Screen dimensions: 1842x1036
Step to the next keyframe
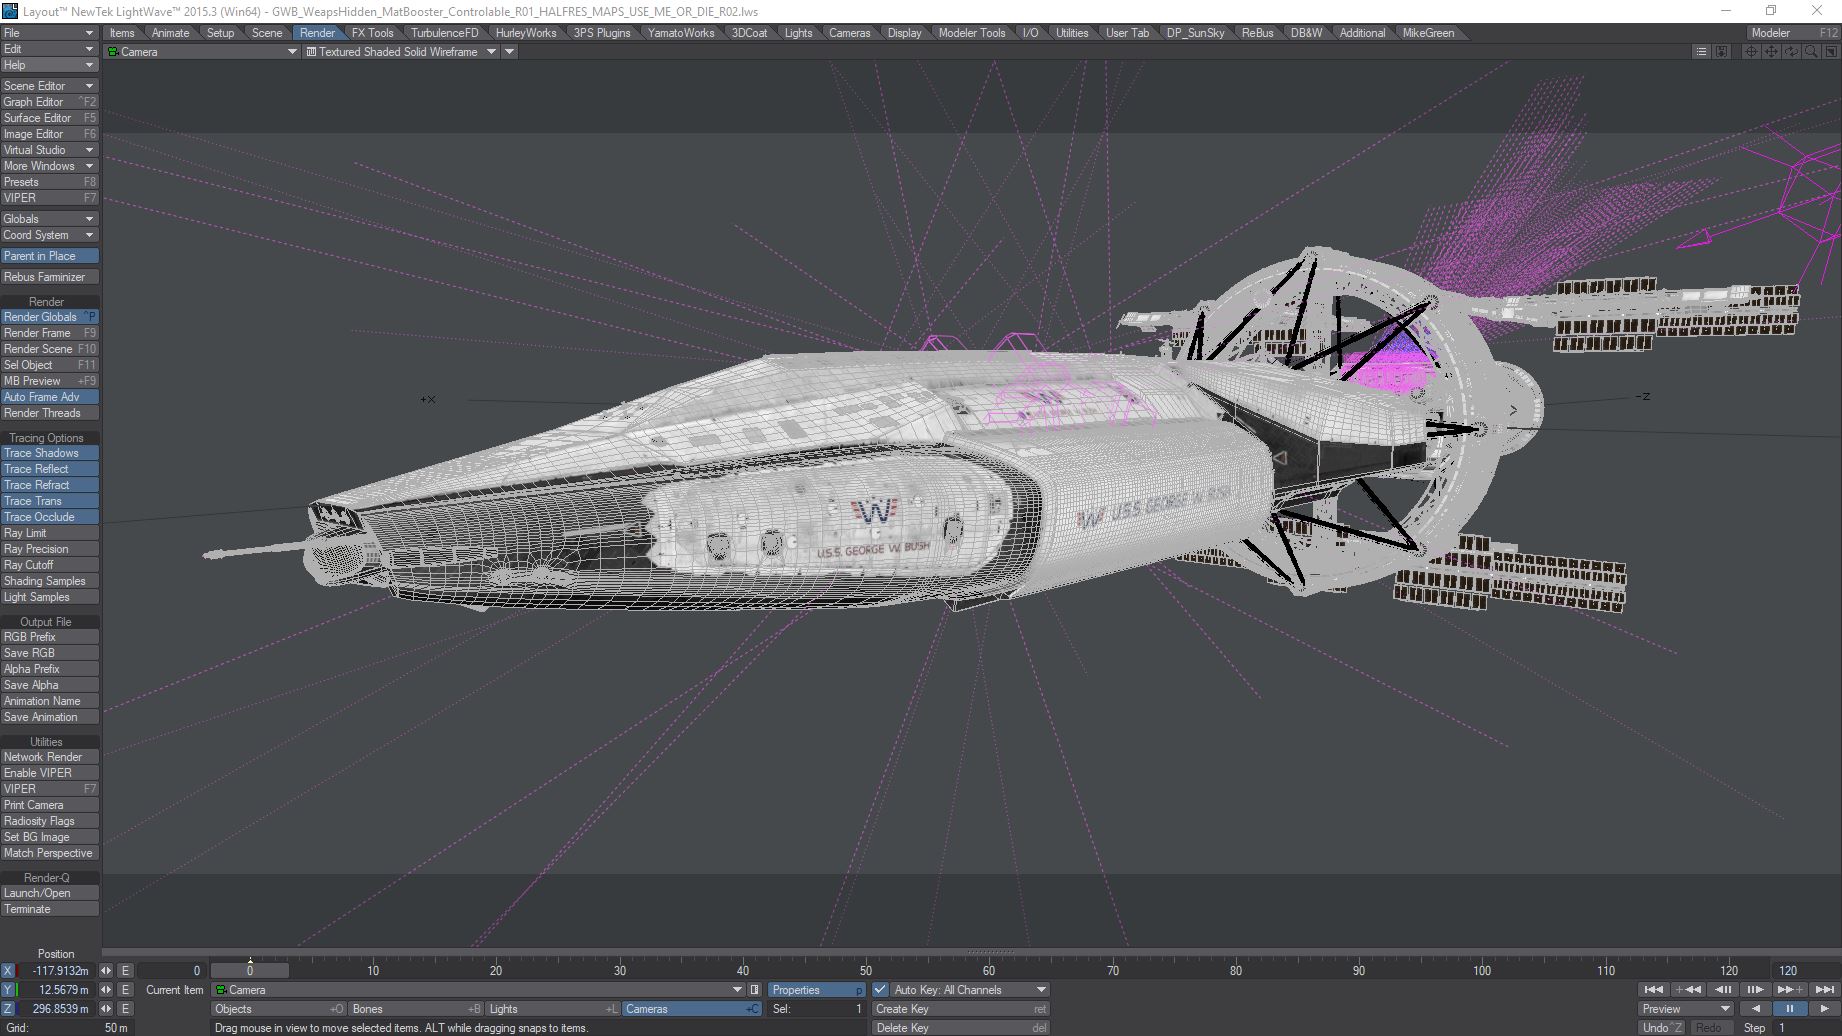[x=1789, y=990]
